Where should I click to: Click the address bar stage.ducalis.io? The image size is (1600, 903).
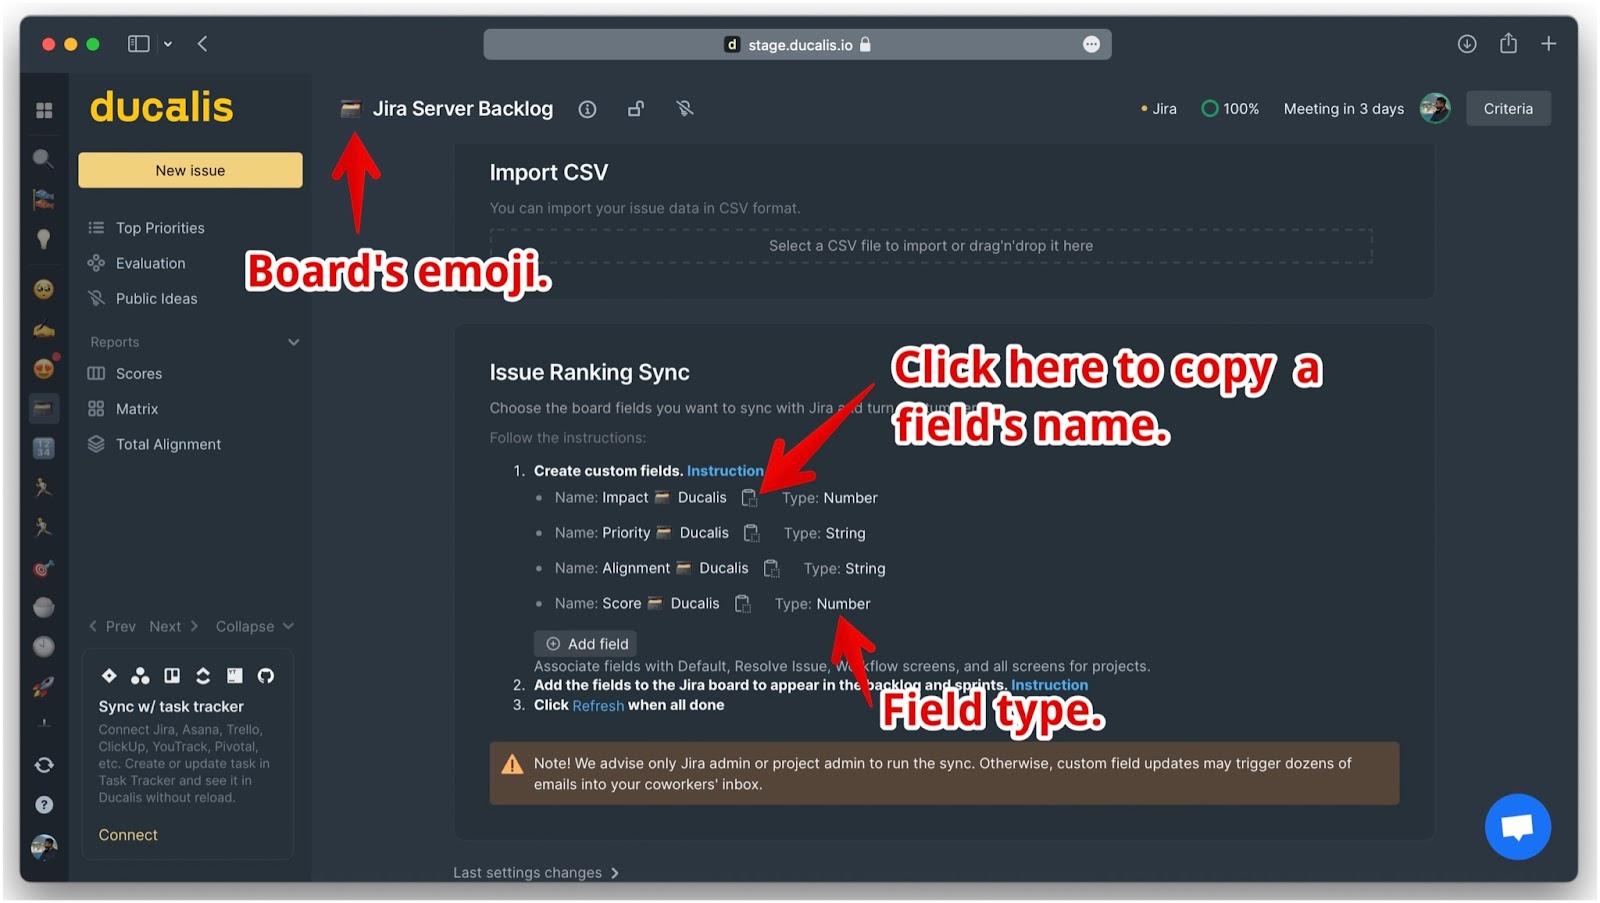click(797, 45)
